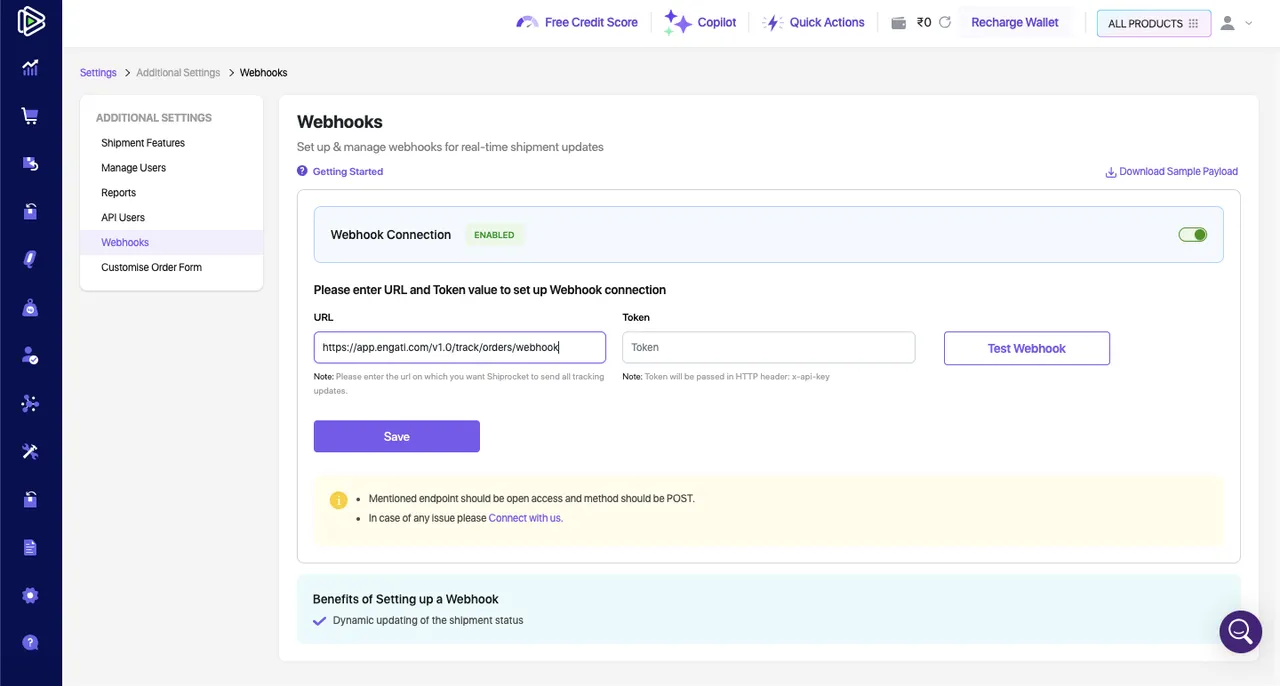Refresh the wallet balance

(944, 22)
